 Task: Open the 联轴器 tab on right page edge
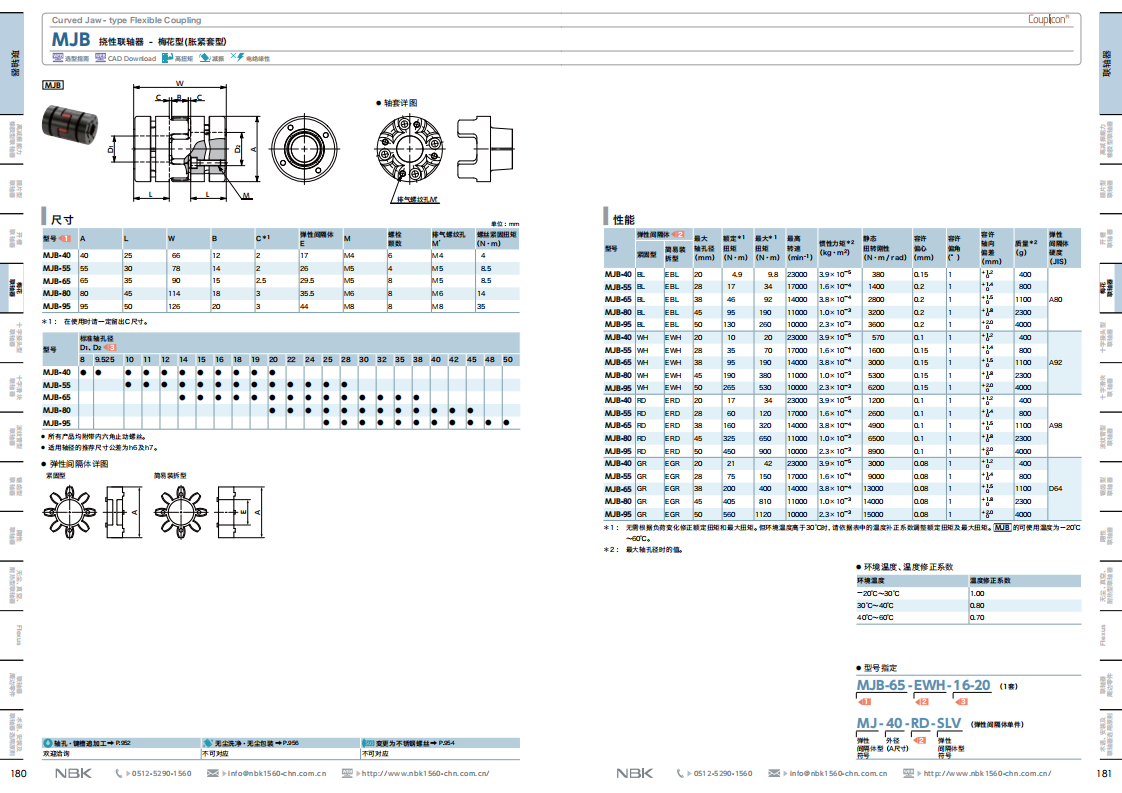point(1110,63)
